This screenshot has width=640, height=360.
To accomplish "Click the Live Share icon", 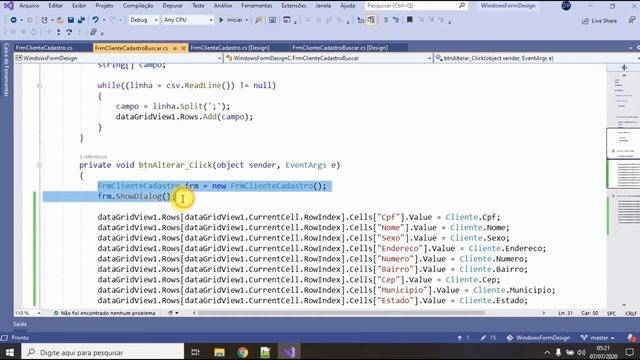I will (585, 20).
